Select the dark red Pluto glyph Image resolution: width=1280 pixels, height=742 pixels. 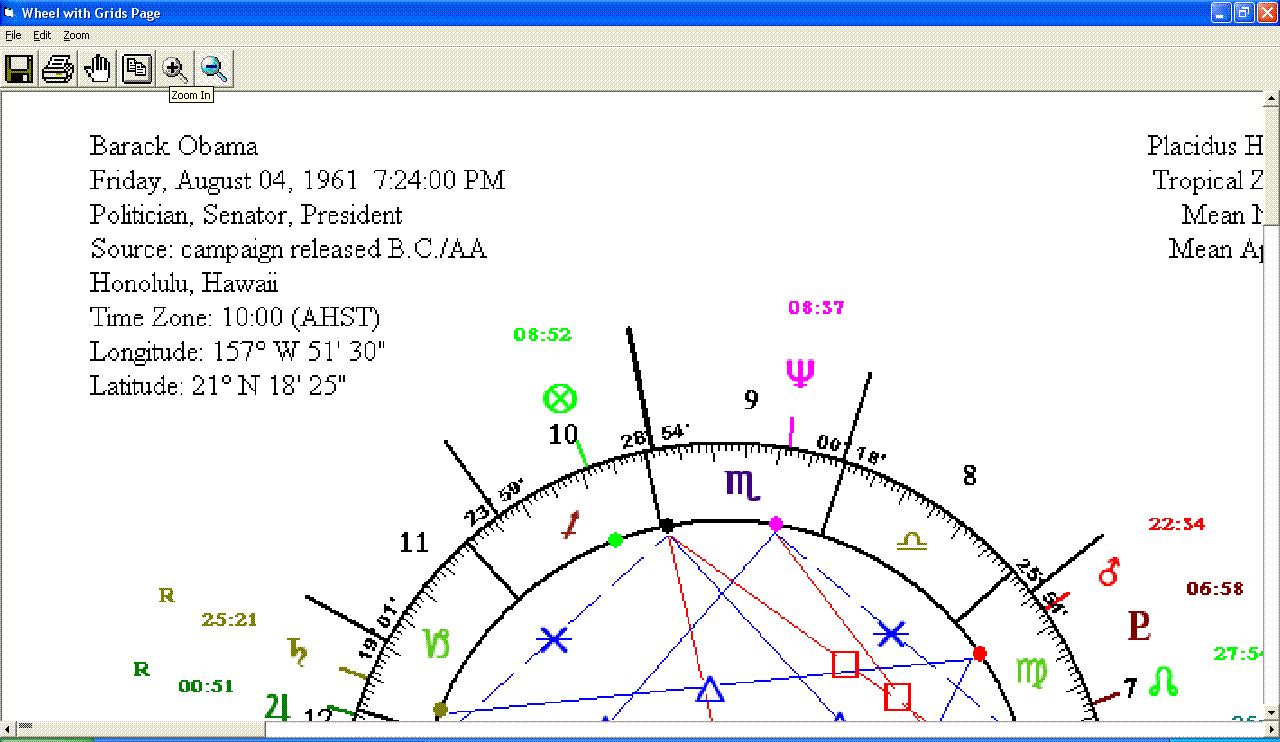tap(1139, 626)
